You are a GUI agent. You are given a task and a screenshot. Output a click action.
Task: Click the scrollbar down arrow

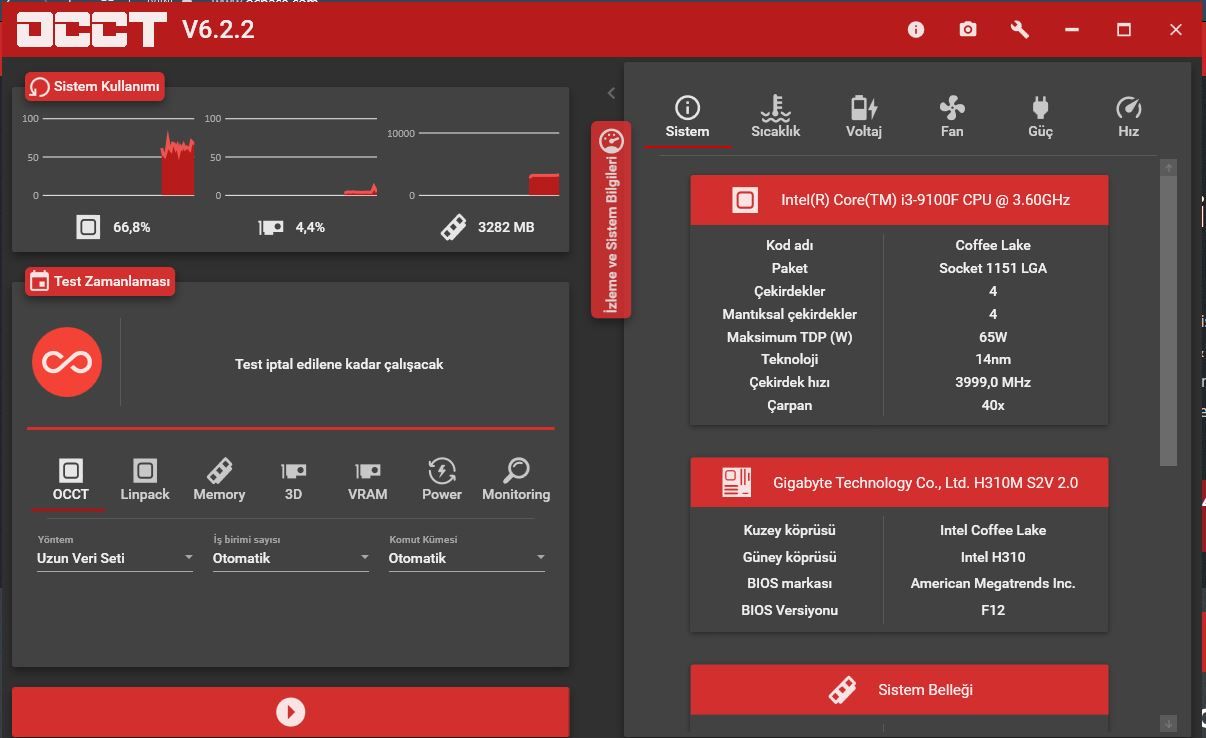pyautogui.click(x=1169, y=723)
